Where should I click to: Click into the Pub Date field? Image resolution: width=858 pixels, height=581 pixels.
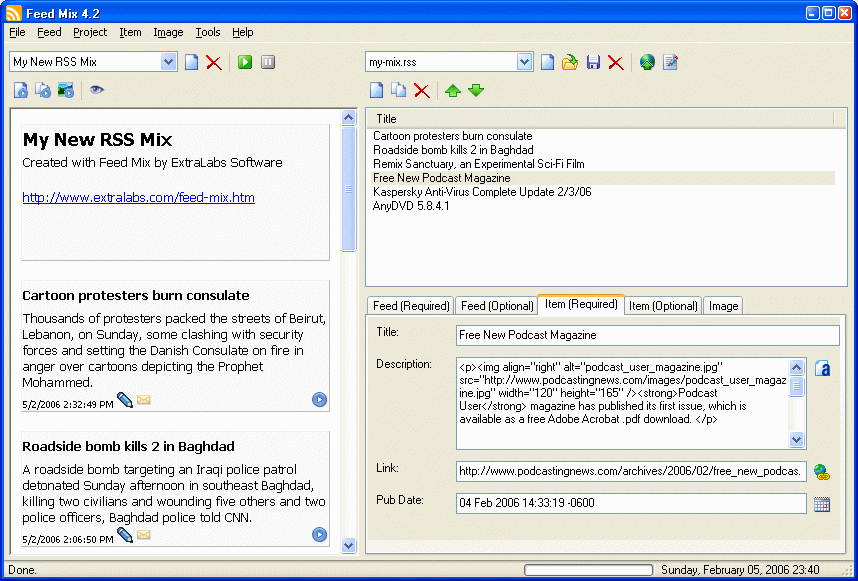point(631,503)
